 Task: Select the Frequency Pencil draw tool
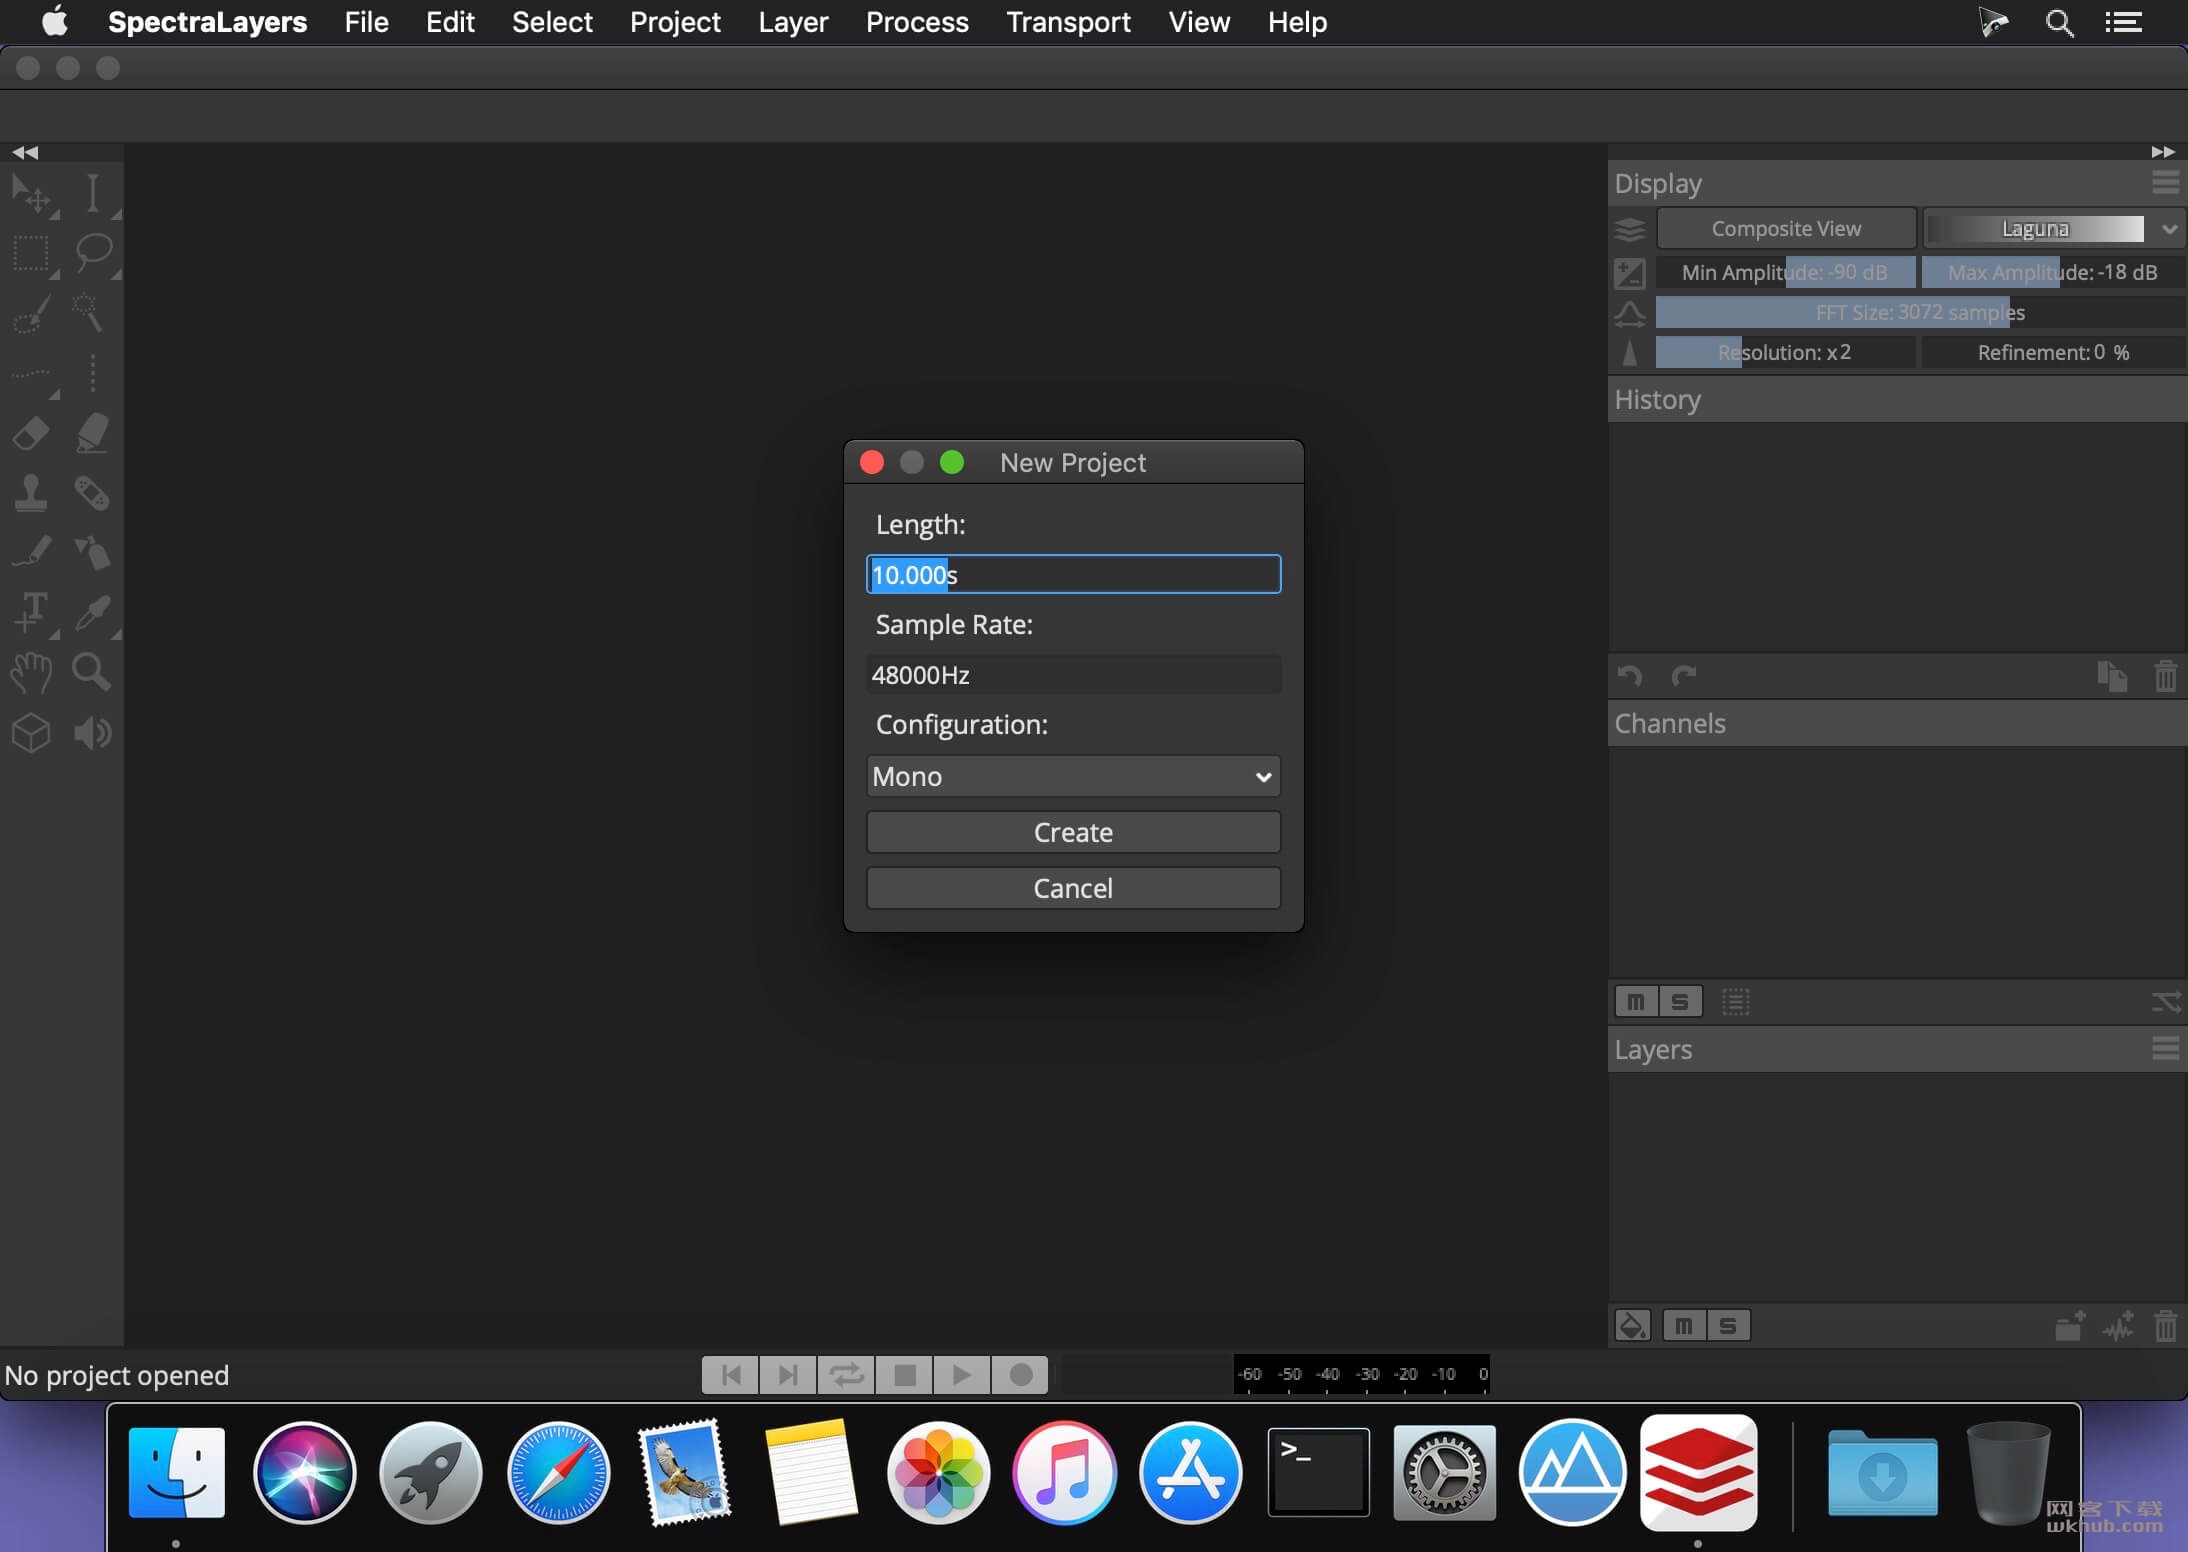(x=31, y=552)
